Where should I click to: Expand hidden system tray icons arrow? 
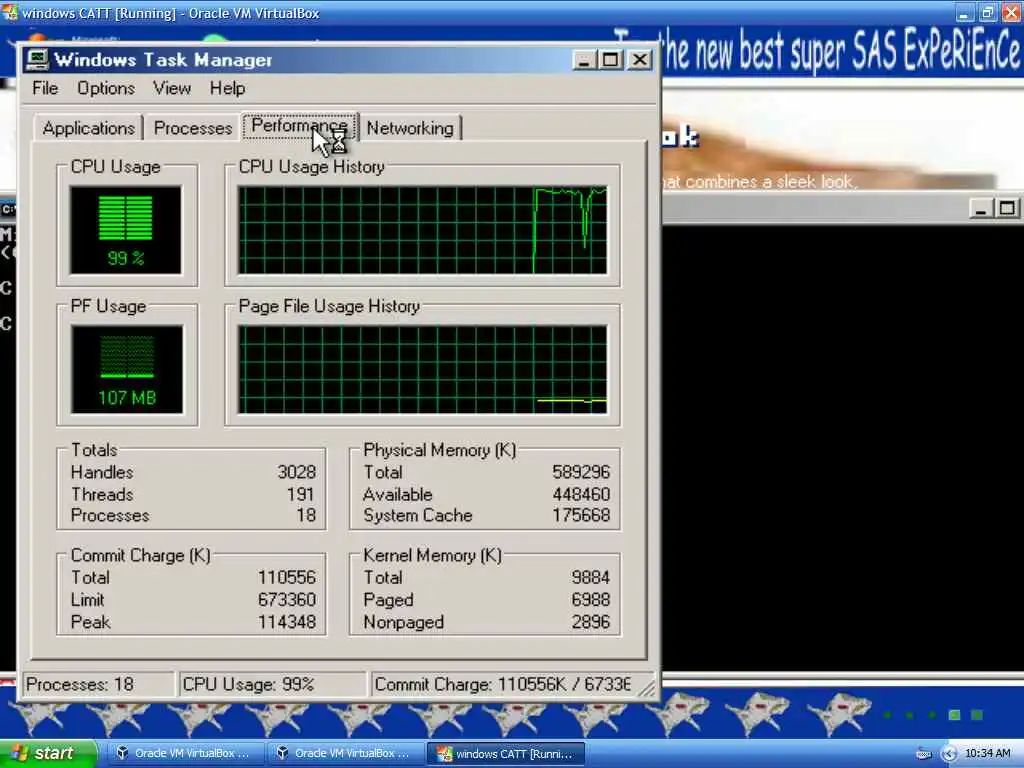(950, 754)
